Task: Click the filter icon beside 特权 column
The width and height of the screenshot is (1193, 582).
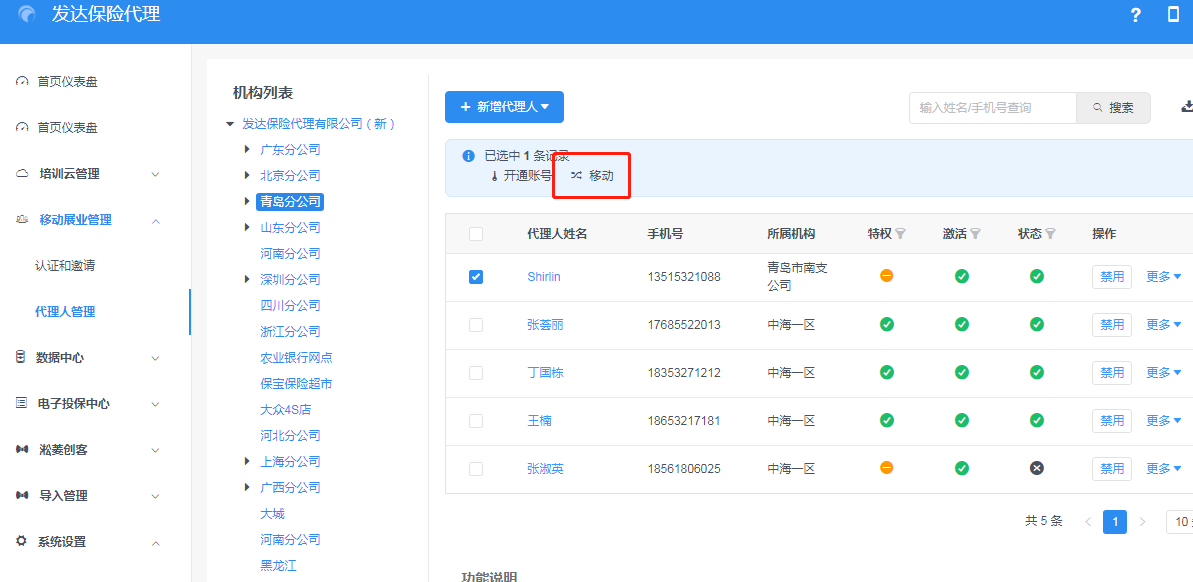Action: [900, 234]
